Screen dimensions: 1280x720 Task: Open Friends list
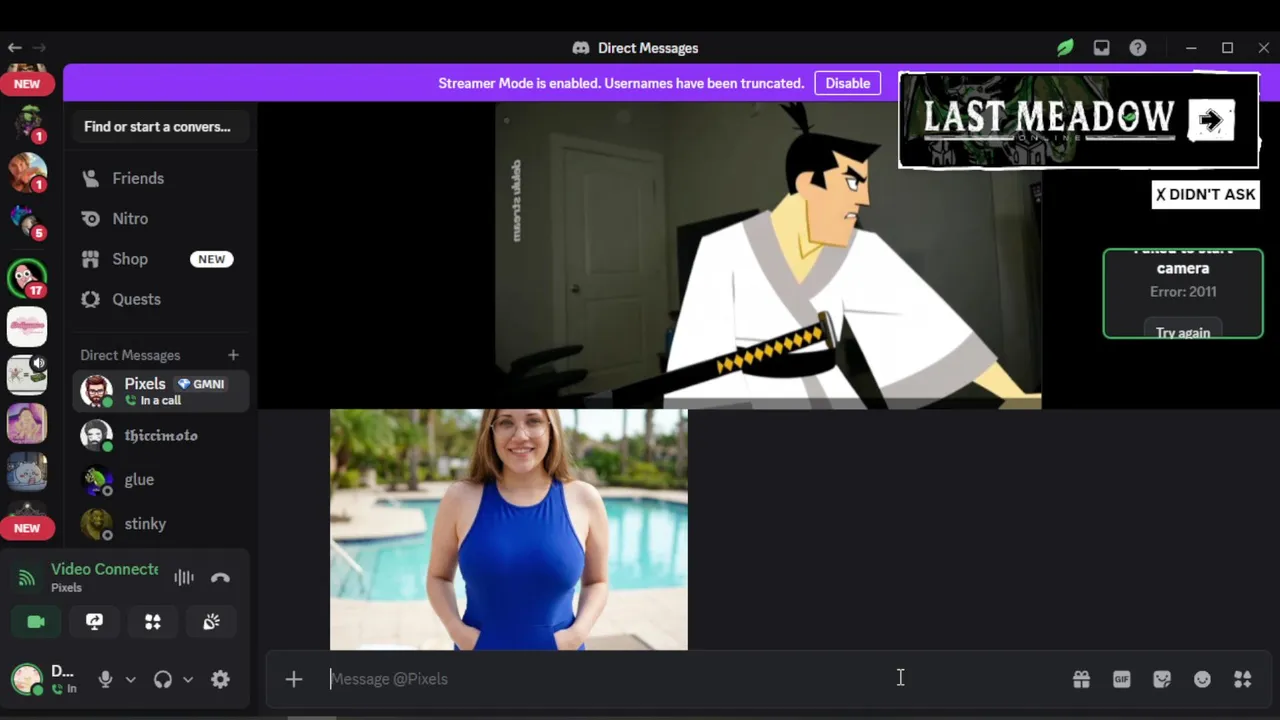160,178
